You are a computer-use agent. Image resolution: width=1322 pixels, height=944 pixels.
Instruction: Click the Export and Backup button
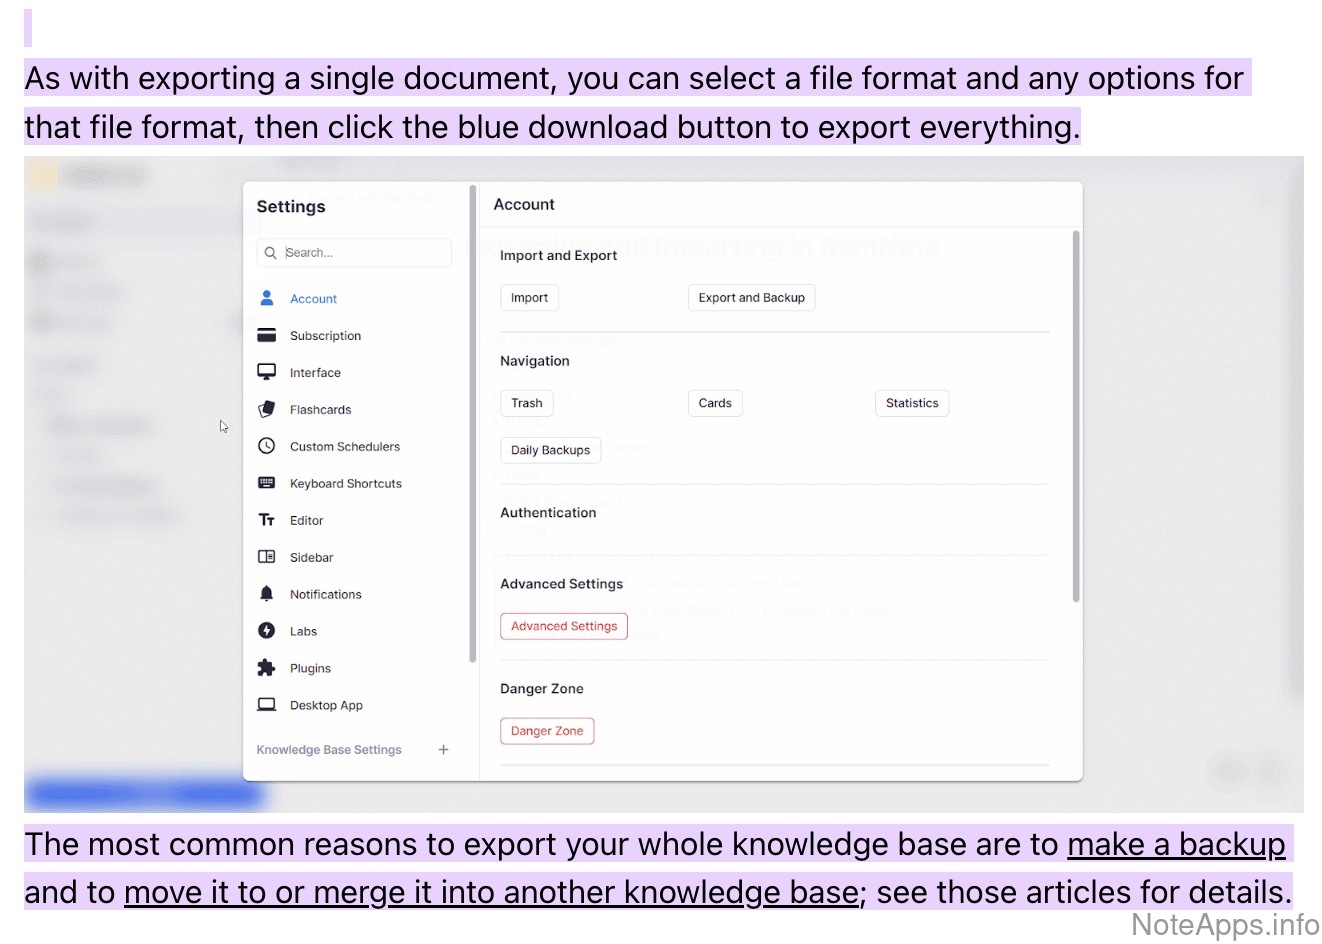pyautogui.click(x=751, y=297)
